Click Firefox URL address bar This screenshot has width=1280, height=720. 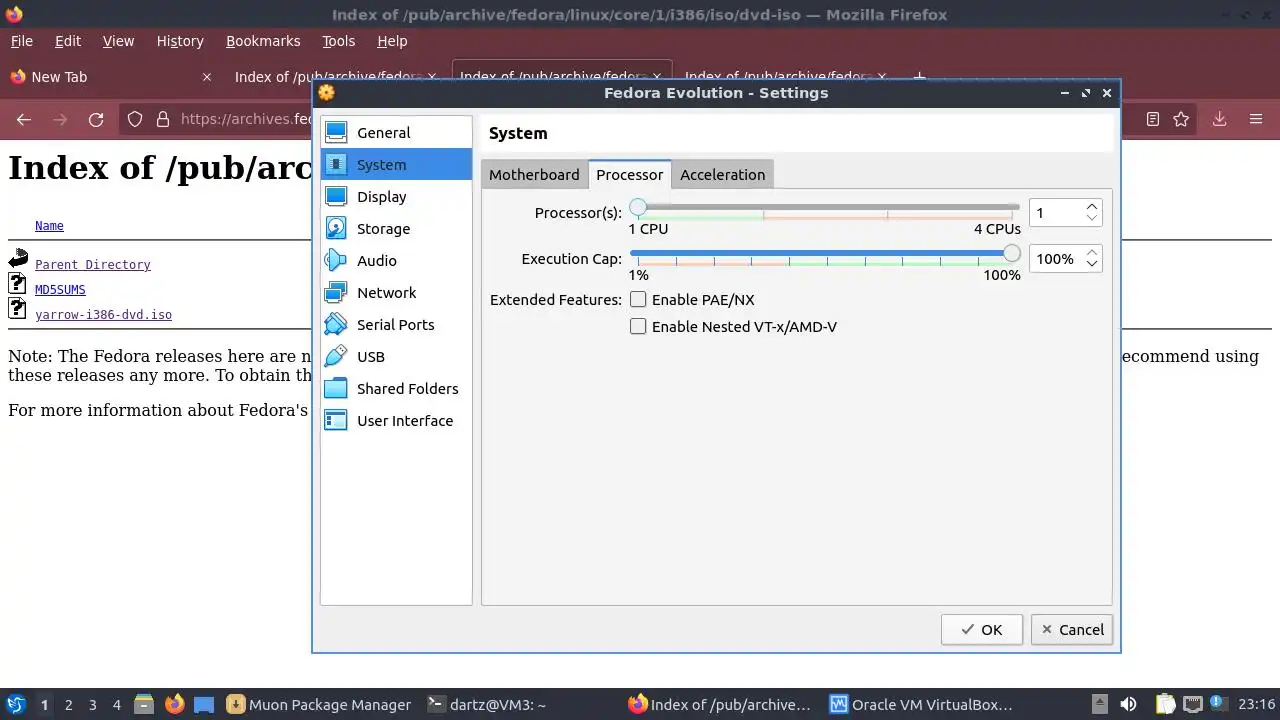[246, 119]
